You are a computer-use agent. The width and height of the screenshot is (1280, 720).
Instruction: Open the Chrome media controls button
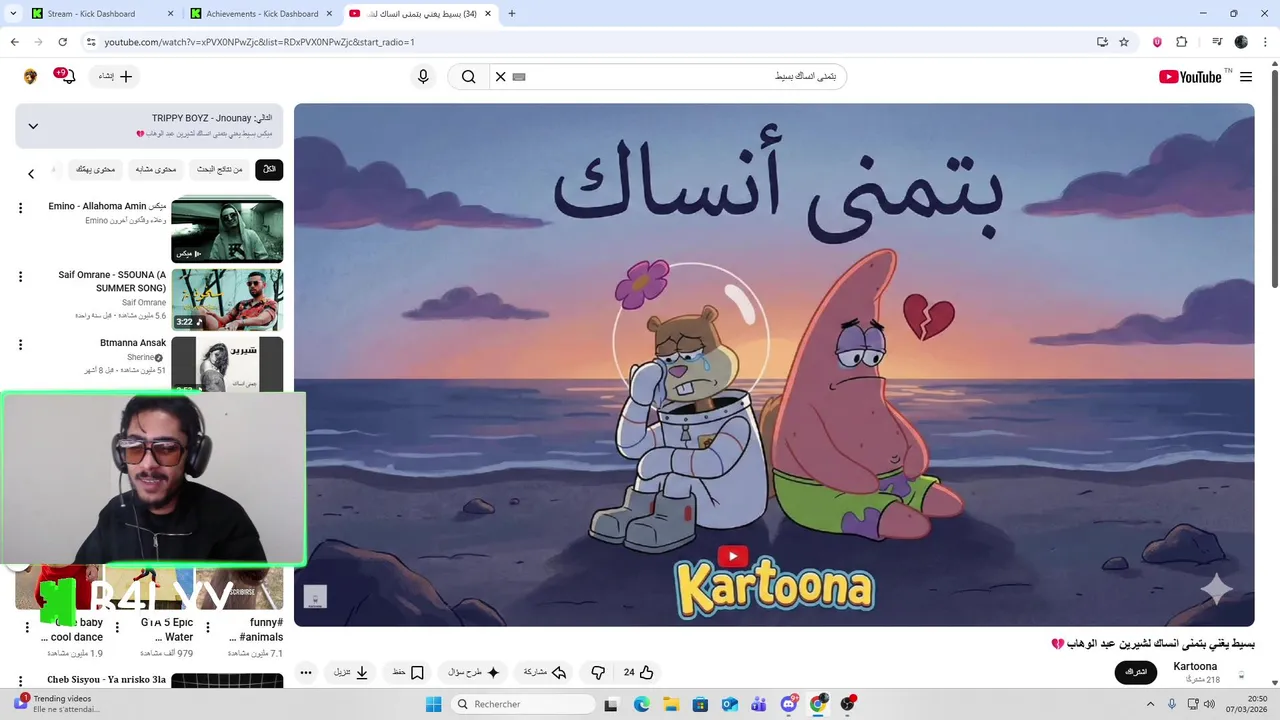pos(1217,42)
